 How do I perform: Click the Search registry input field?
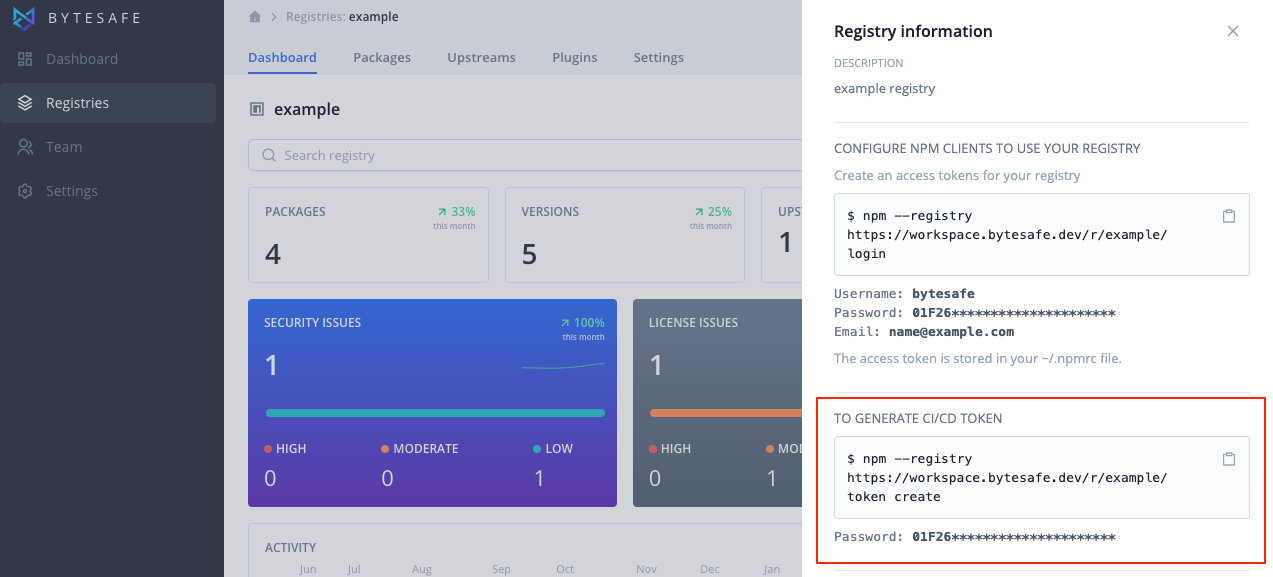click(525, 155)
